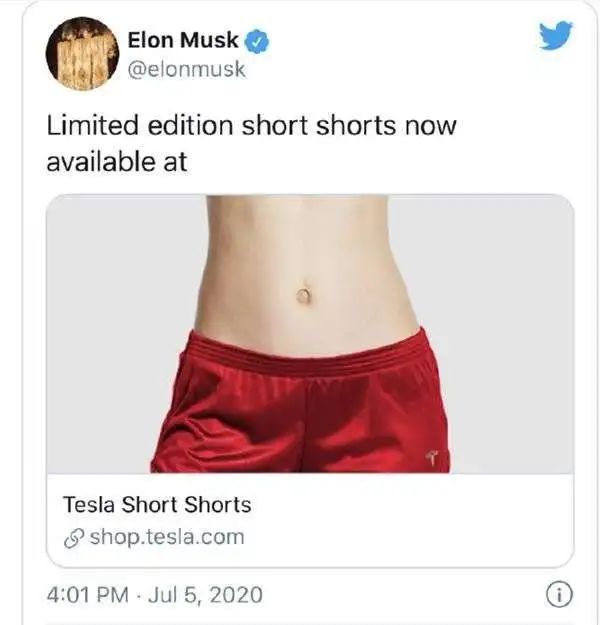This screenshot has height=625, width=600.
Task: Click the Tesla logo on the shorts
Action: [432, 457]
